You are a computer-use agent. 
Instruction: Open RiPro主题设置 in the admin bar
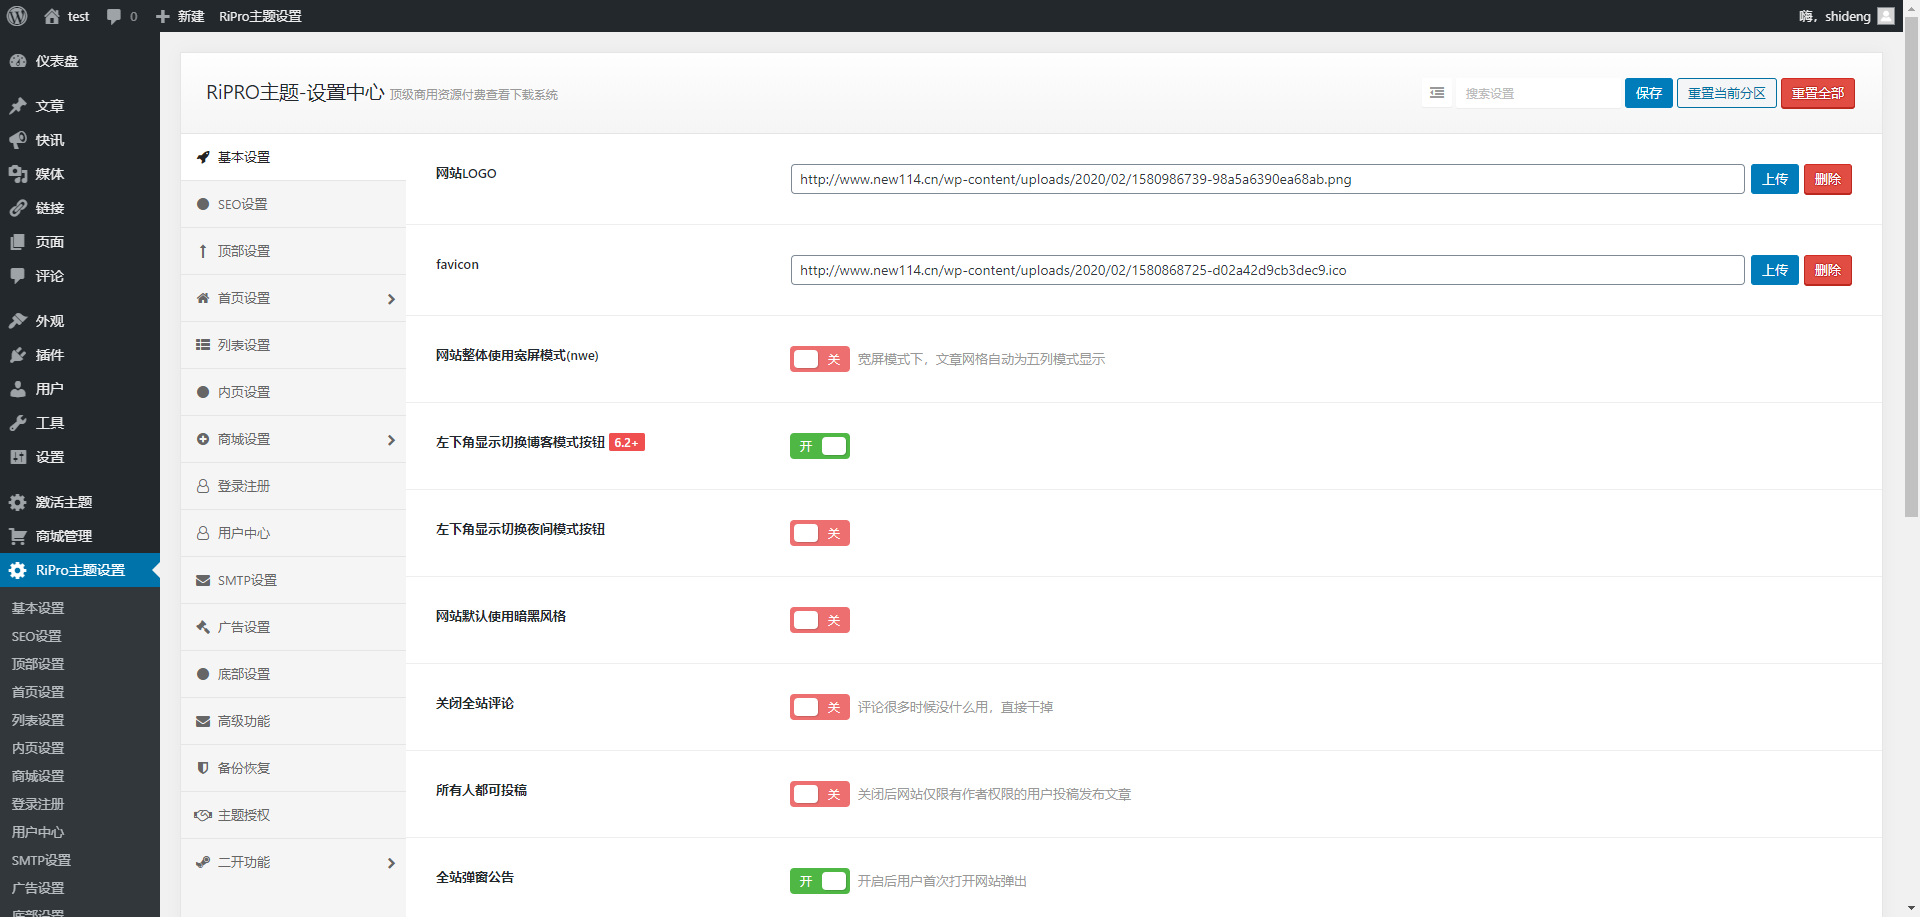click(x=260, y=16)
